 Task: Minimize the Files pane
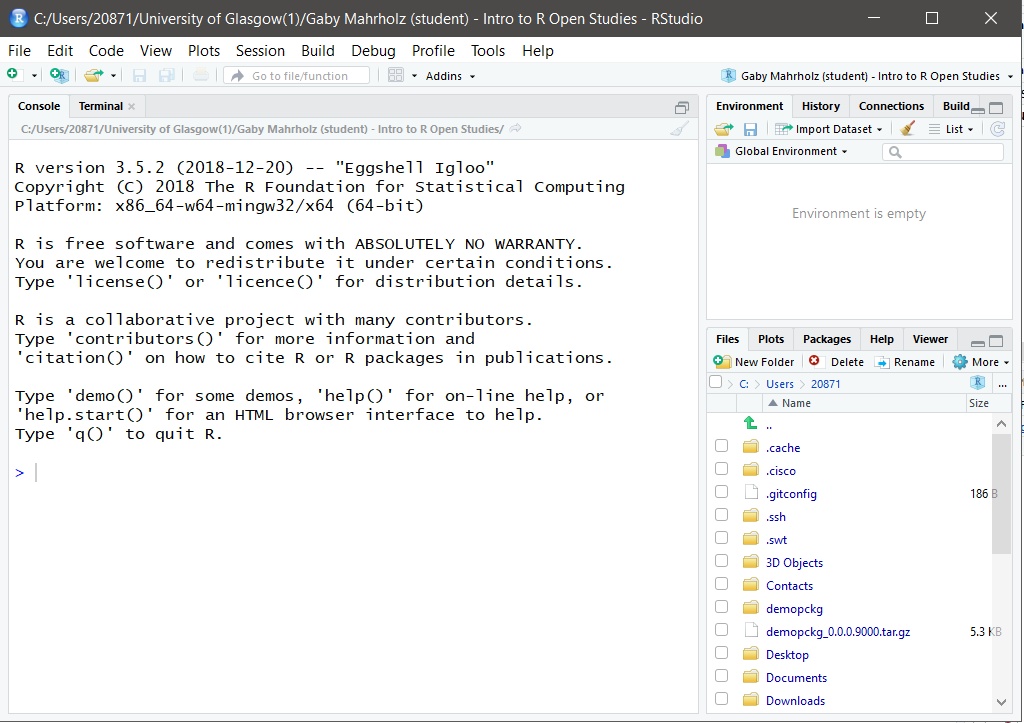click(x=978, y=342)
